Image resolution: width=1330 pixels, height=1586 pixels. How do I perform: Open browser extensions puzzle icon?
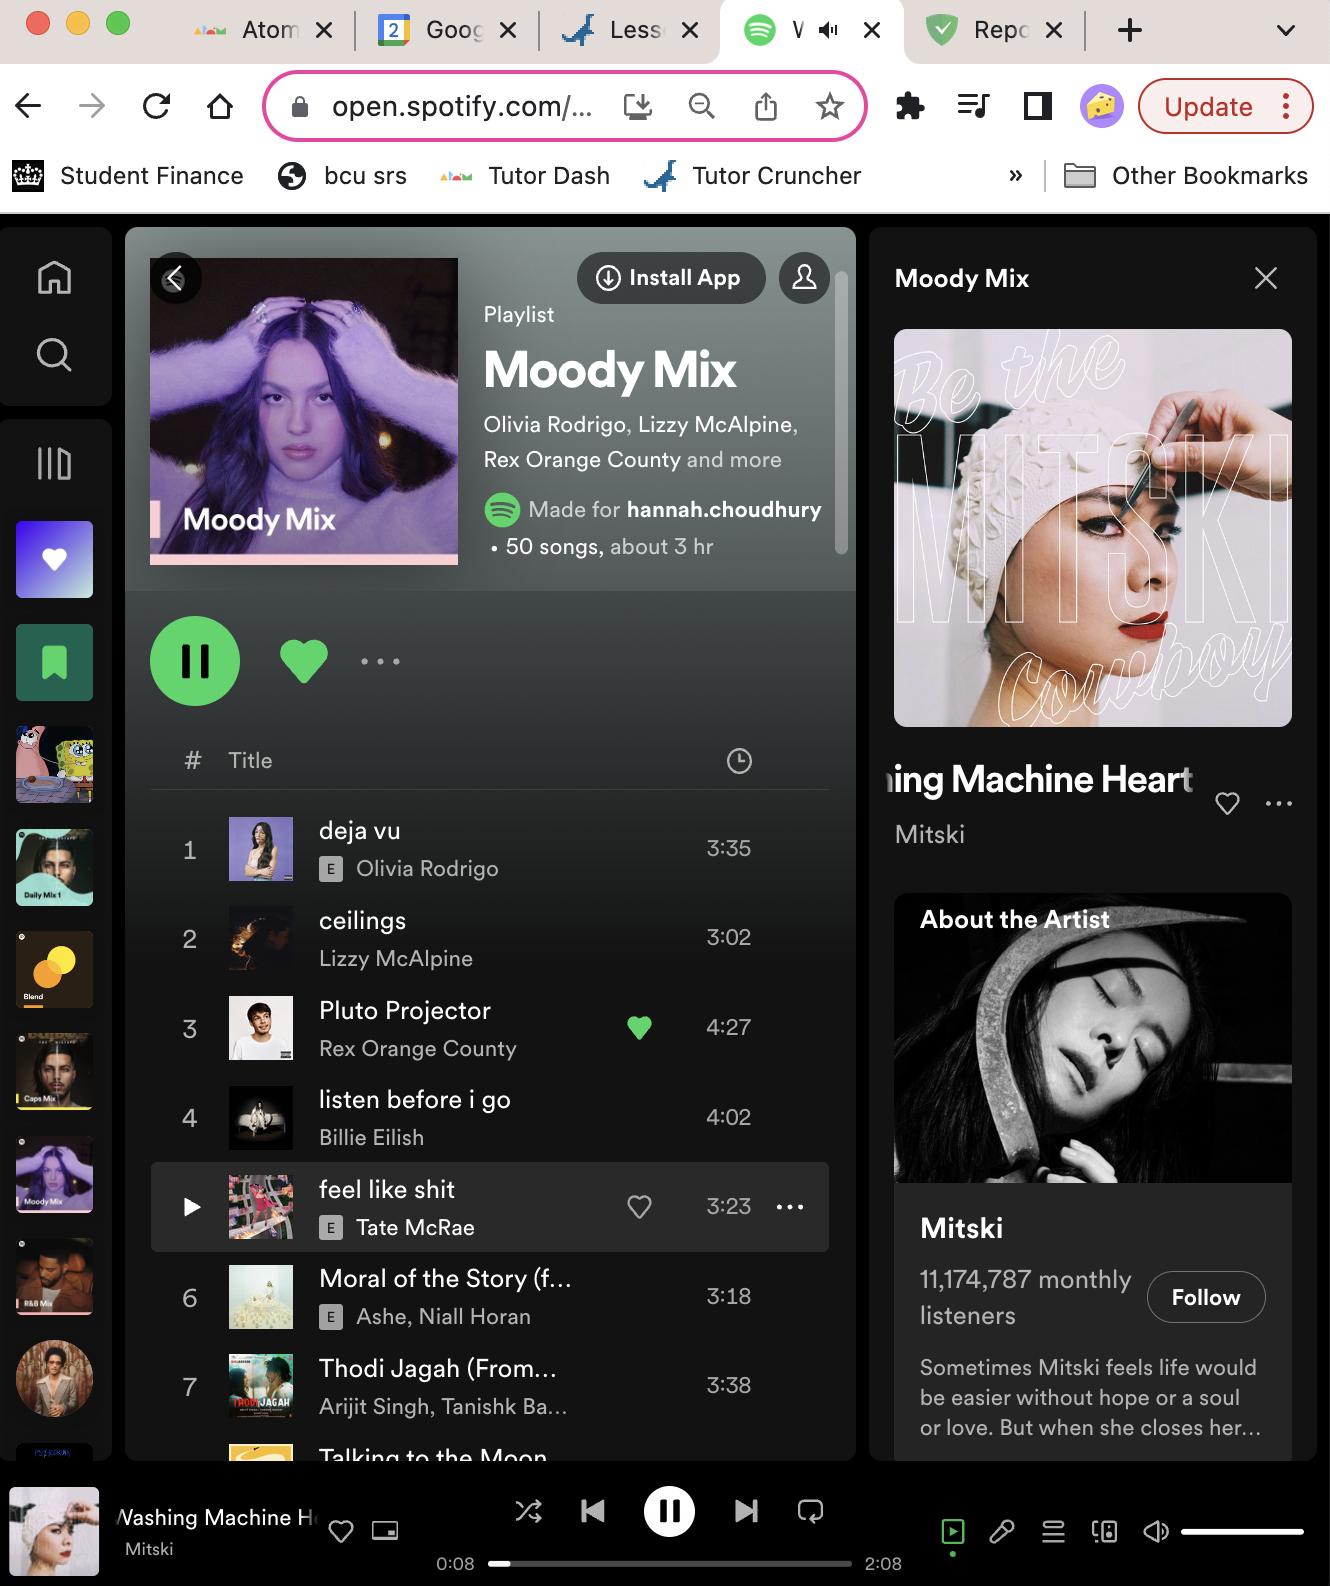click(909, 106)
